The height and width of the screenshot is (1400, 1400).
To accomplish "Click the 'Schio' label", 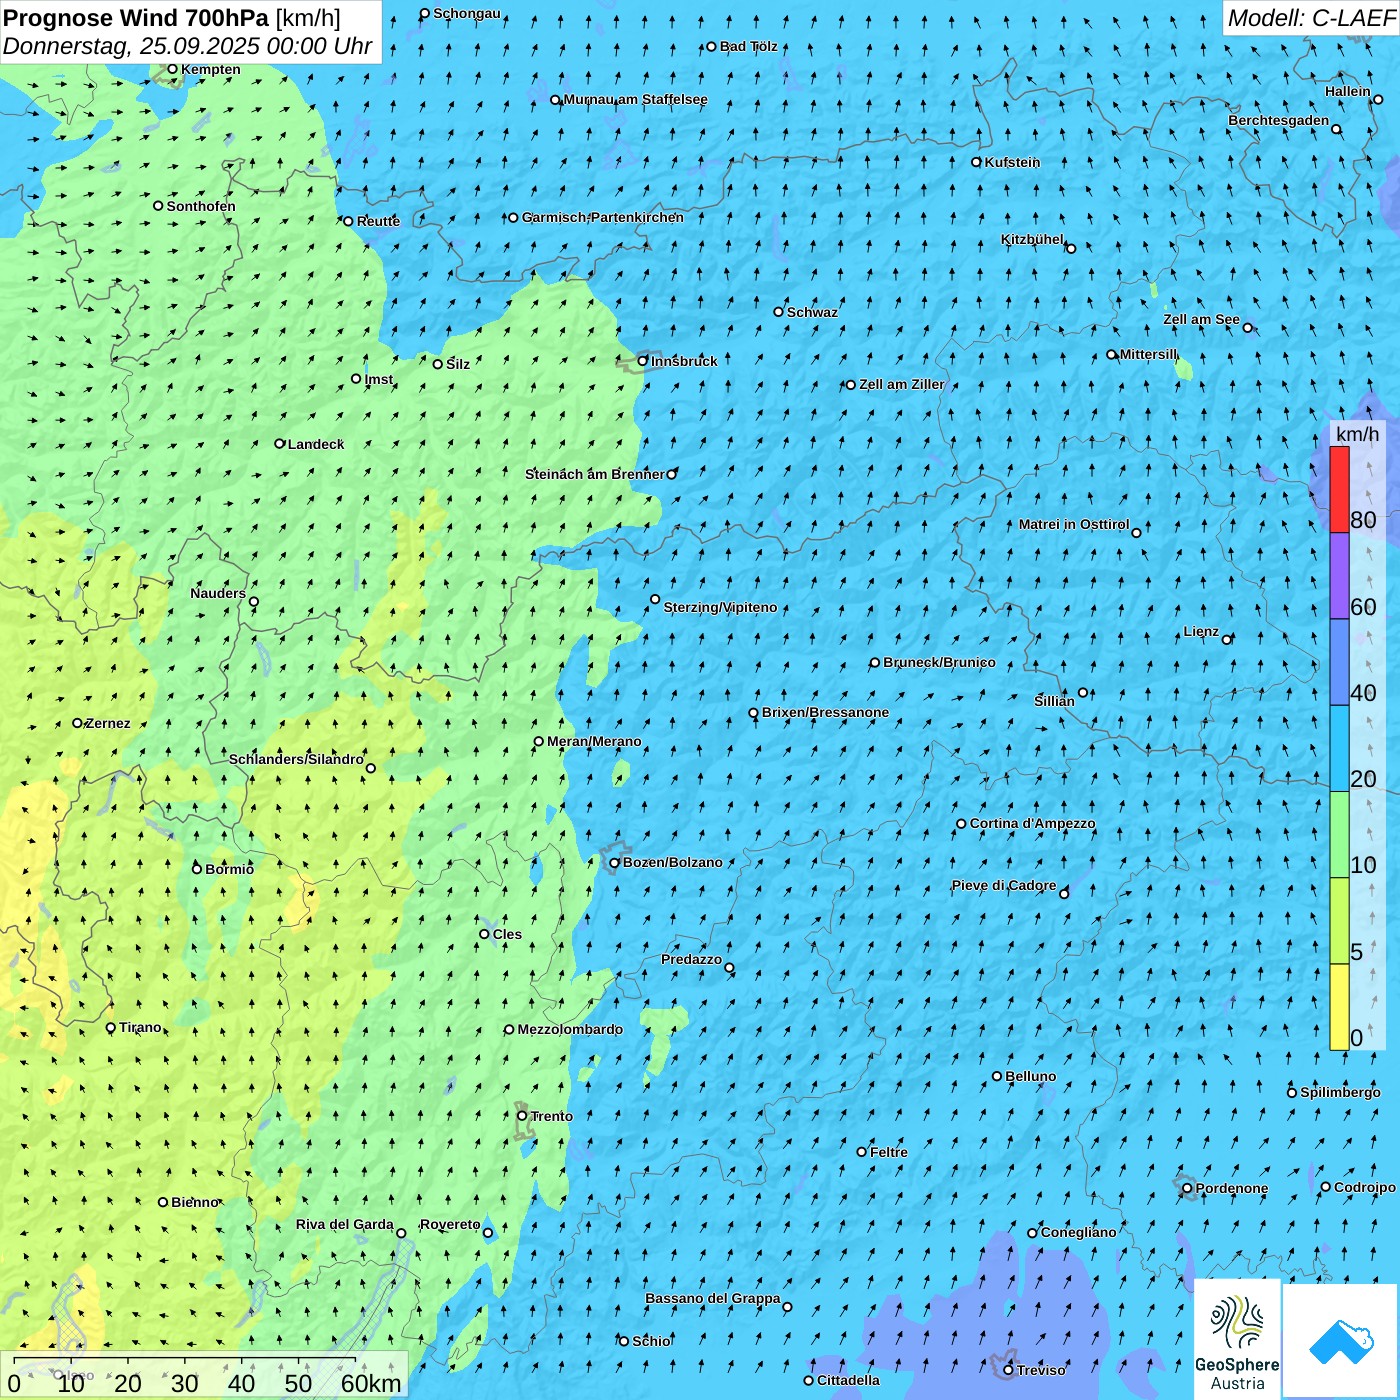I will tap(652, 1341).
